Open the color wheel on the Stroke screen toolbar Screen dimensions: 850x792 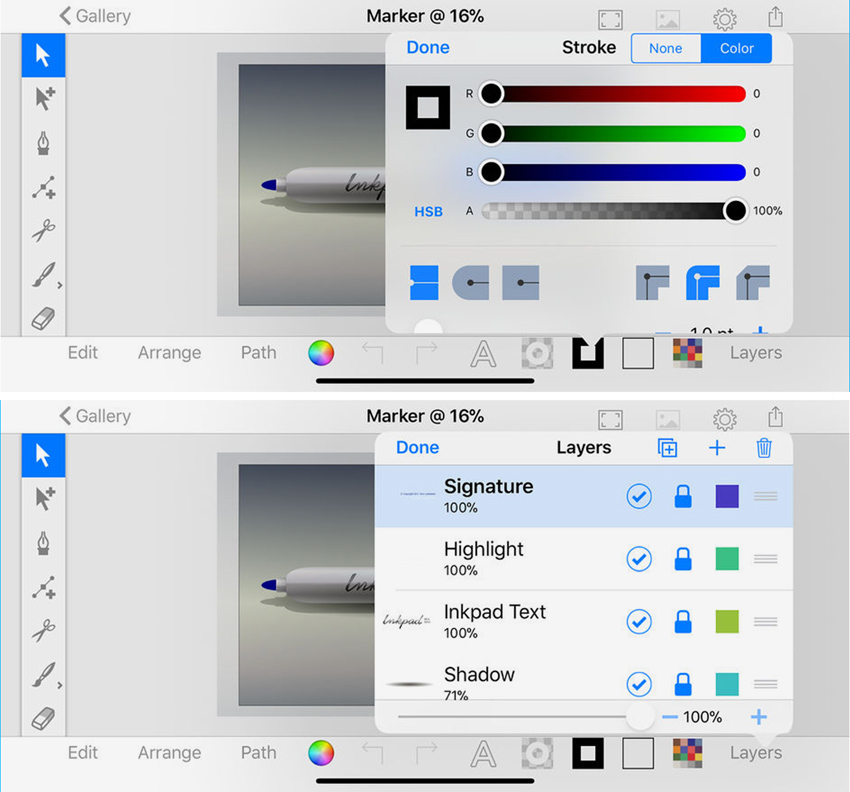click(x=321, y=353)
